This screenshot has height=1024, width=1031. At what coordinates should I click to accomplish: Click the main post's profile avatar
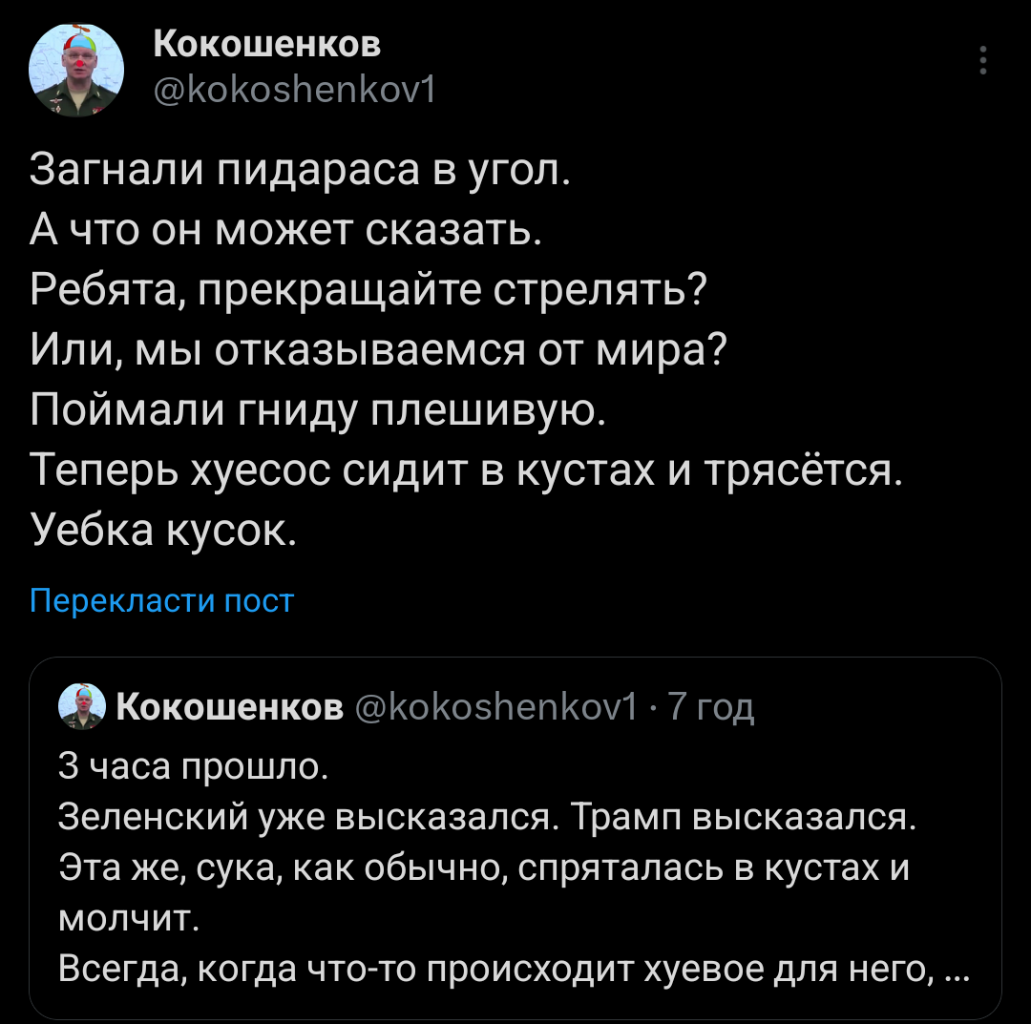pos(76,70)
